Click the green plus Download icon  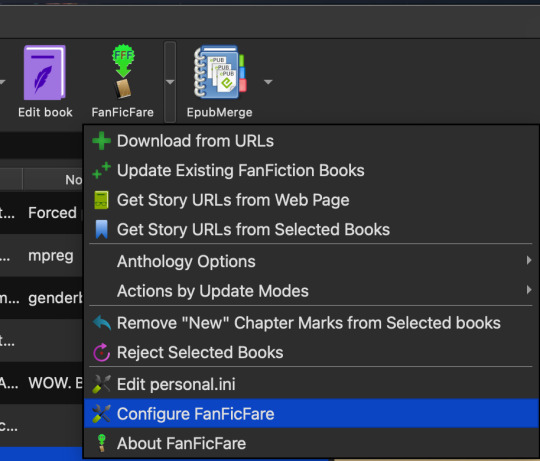tap(102, 141)
